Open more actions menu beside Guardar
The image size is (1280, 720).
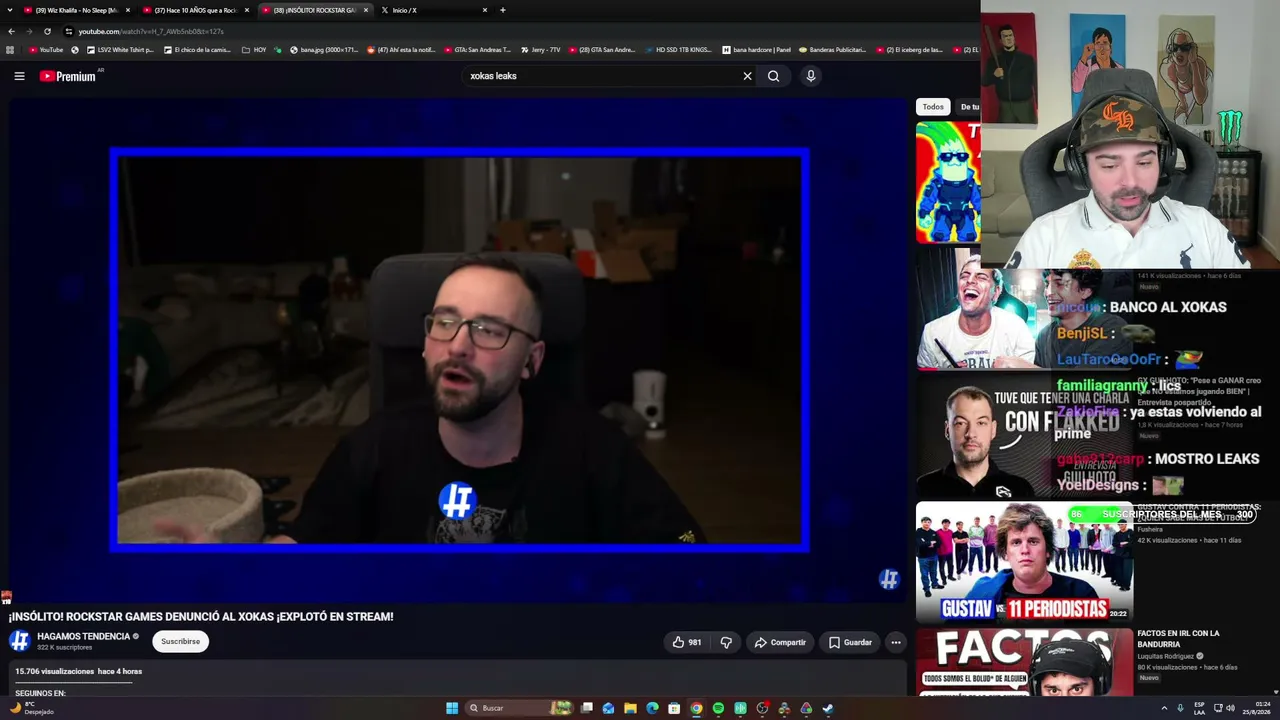pos(896,642)
